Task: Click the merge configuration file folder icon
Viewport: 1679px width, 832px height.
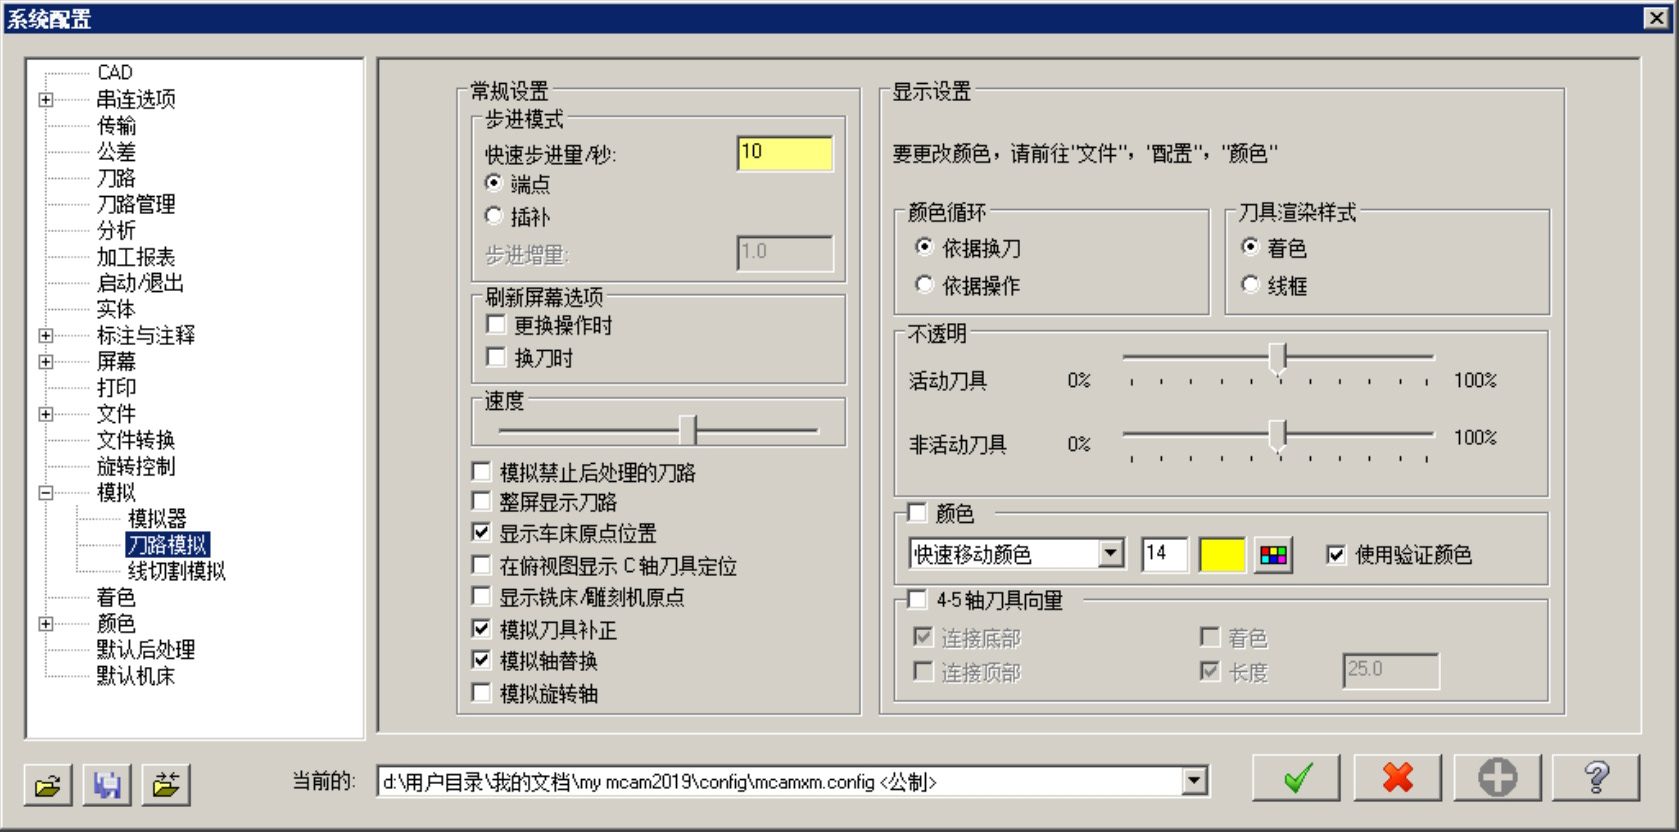Action: point(166,784)
